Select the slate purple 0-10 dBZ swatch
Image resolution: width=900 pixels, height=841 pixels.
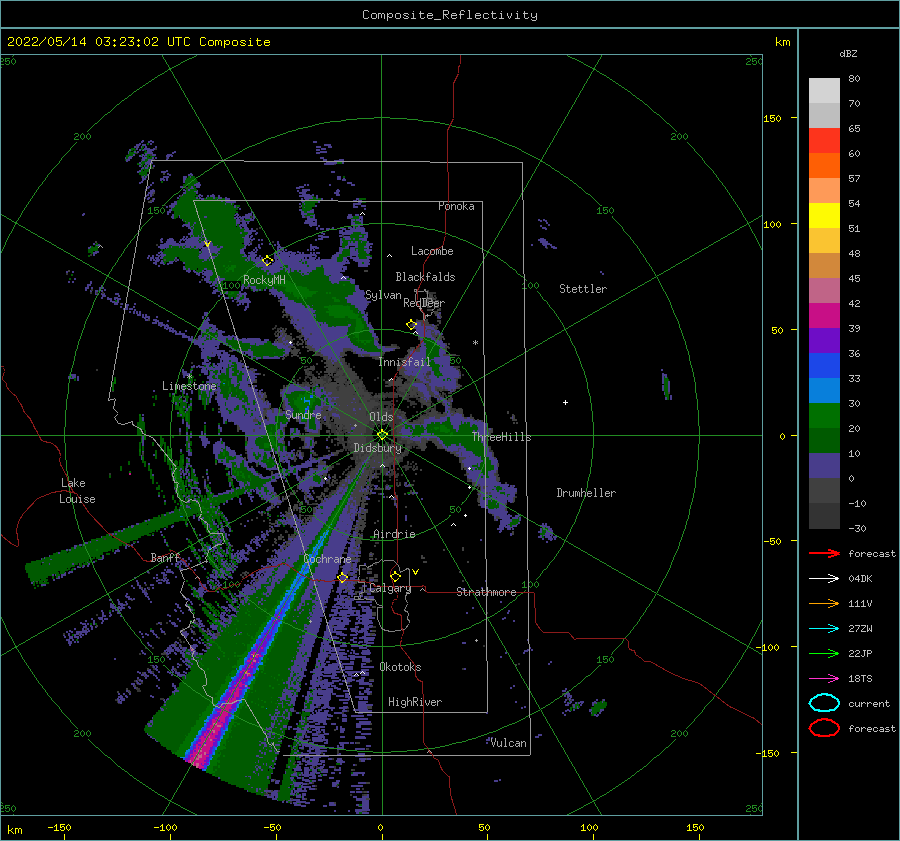click(824, 466)
